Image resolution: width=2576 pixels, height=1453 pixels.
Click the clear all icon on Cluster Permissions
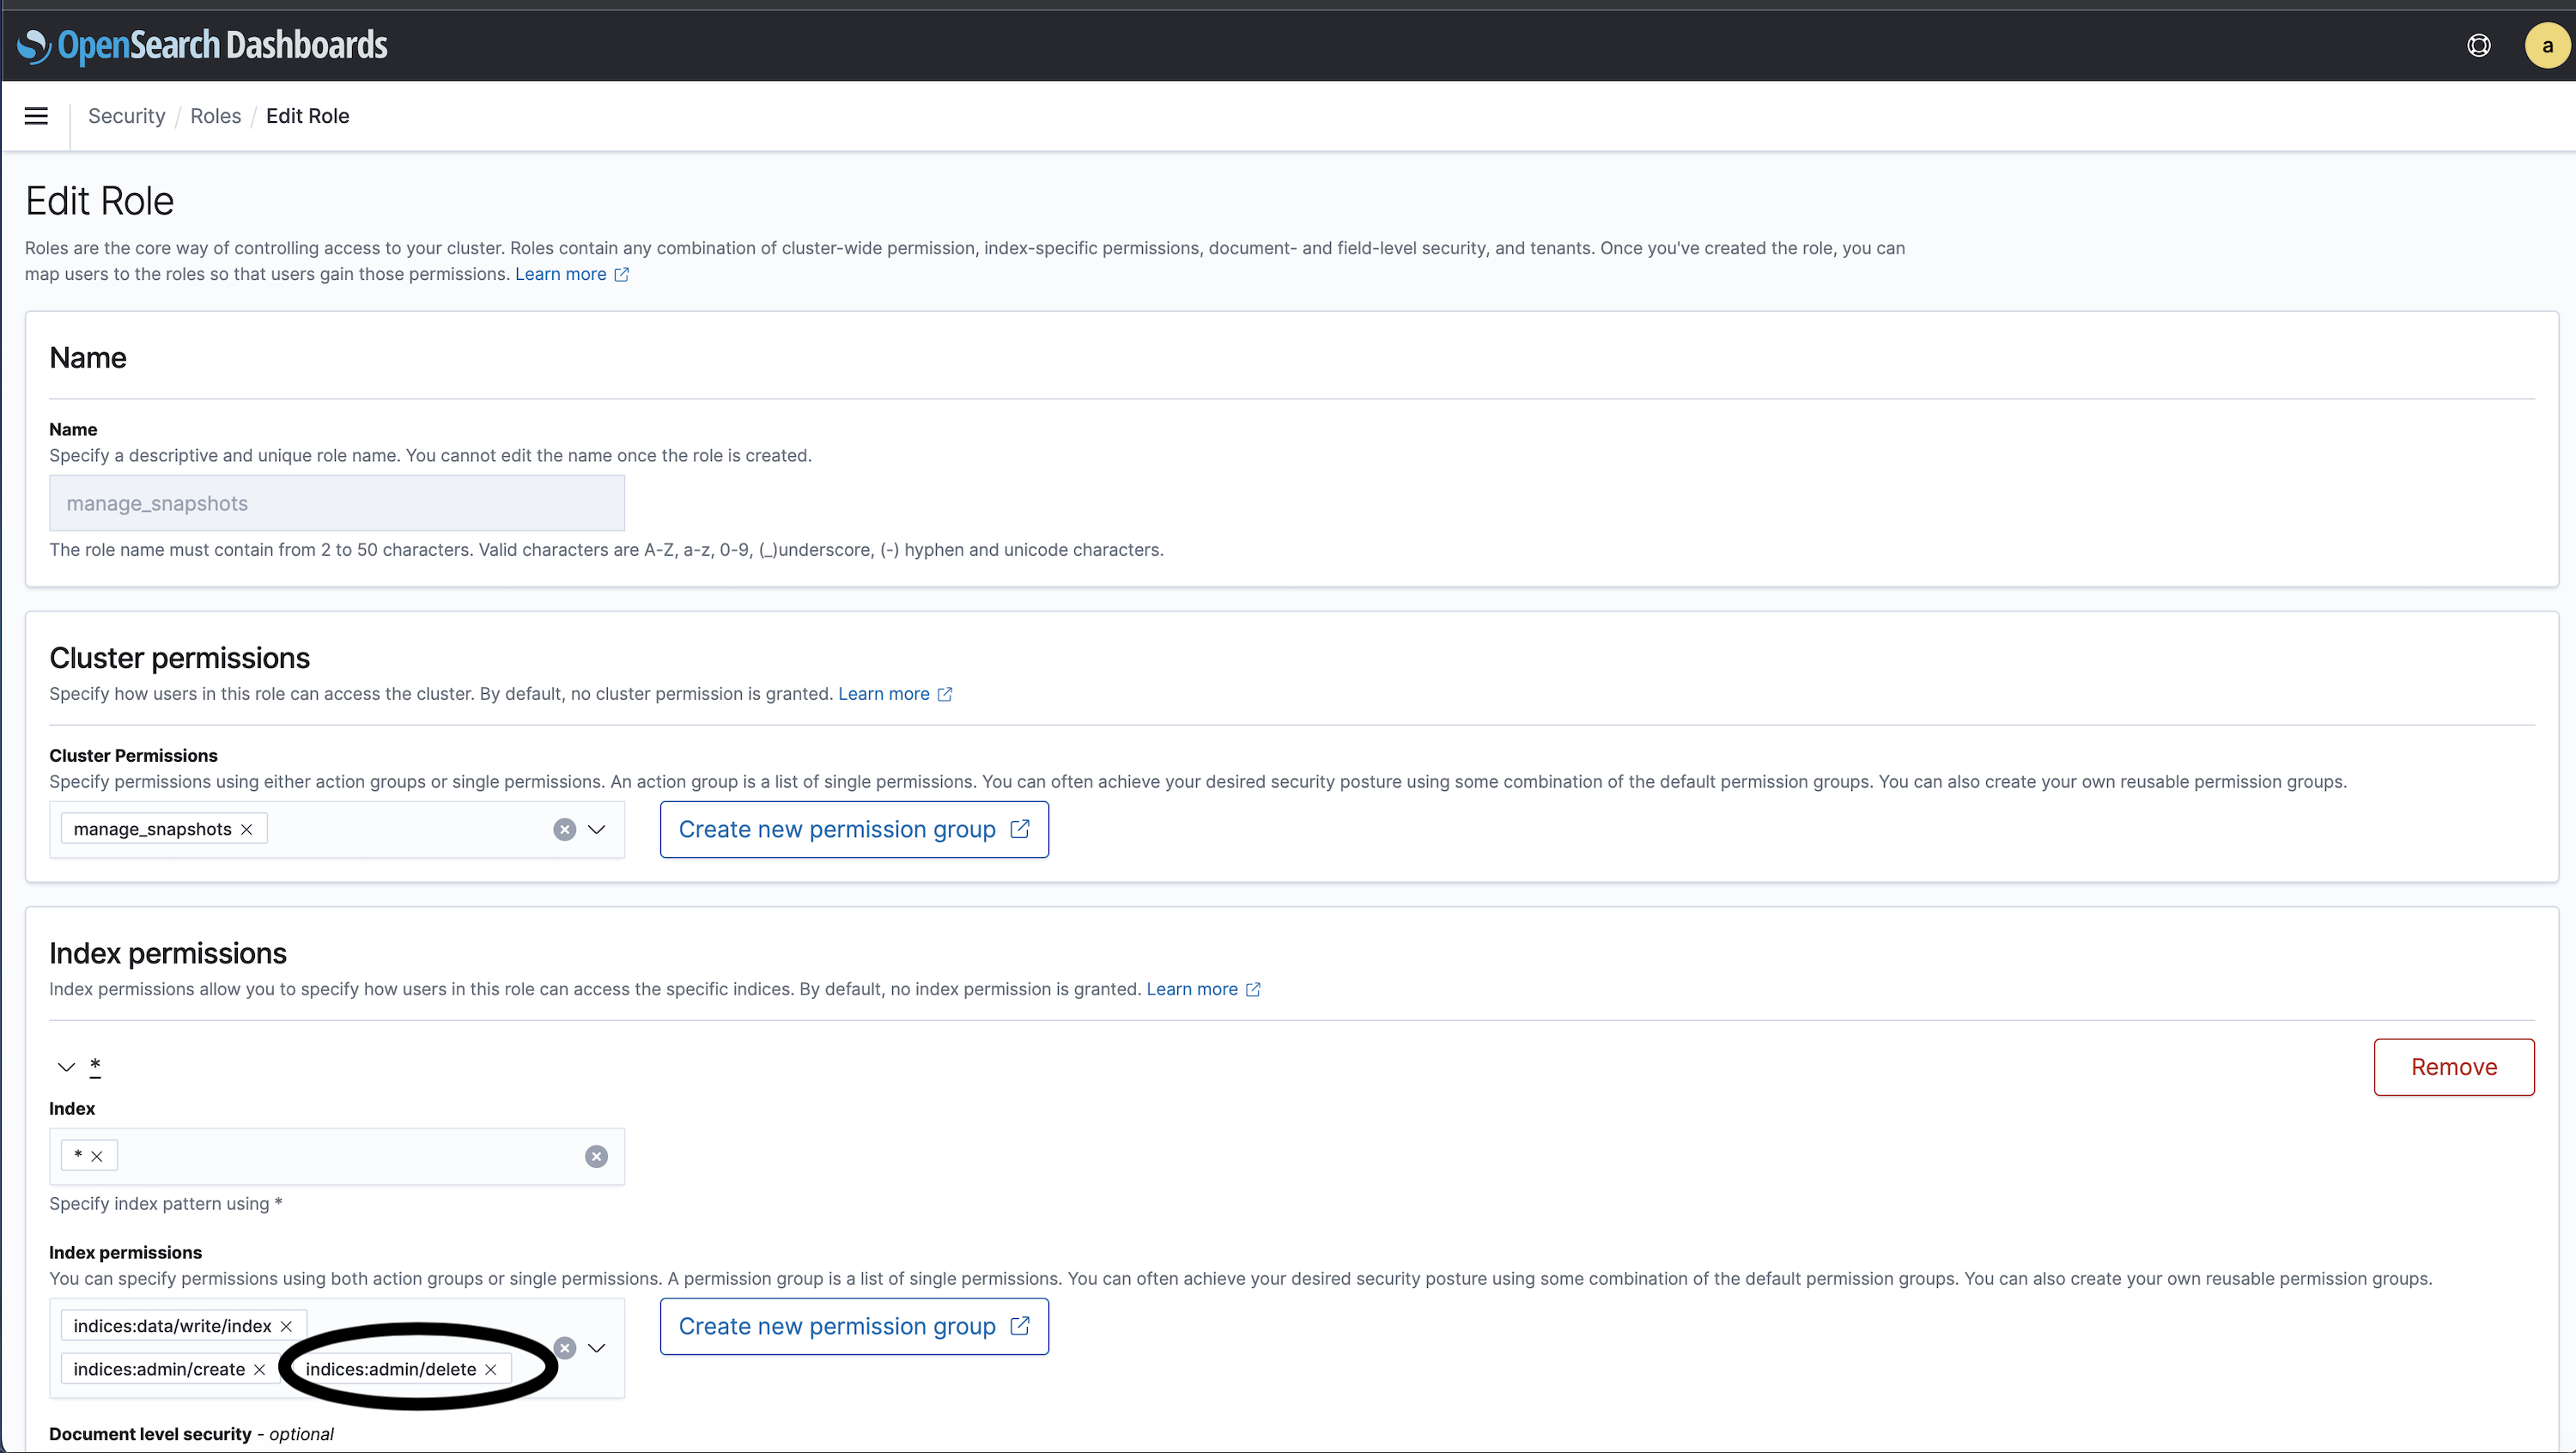(566, 829)
